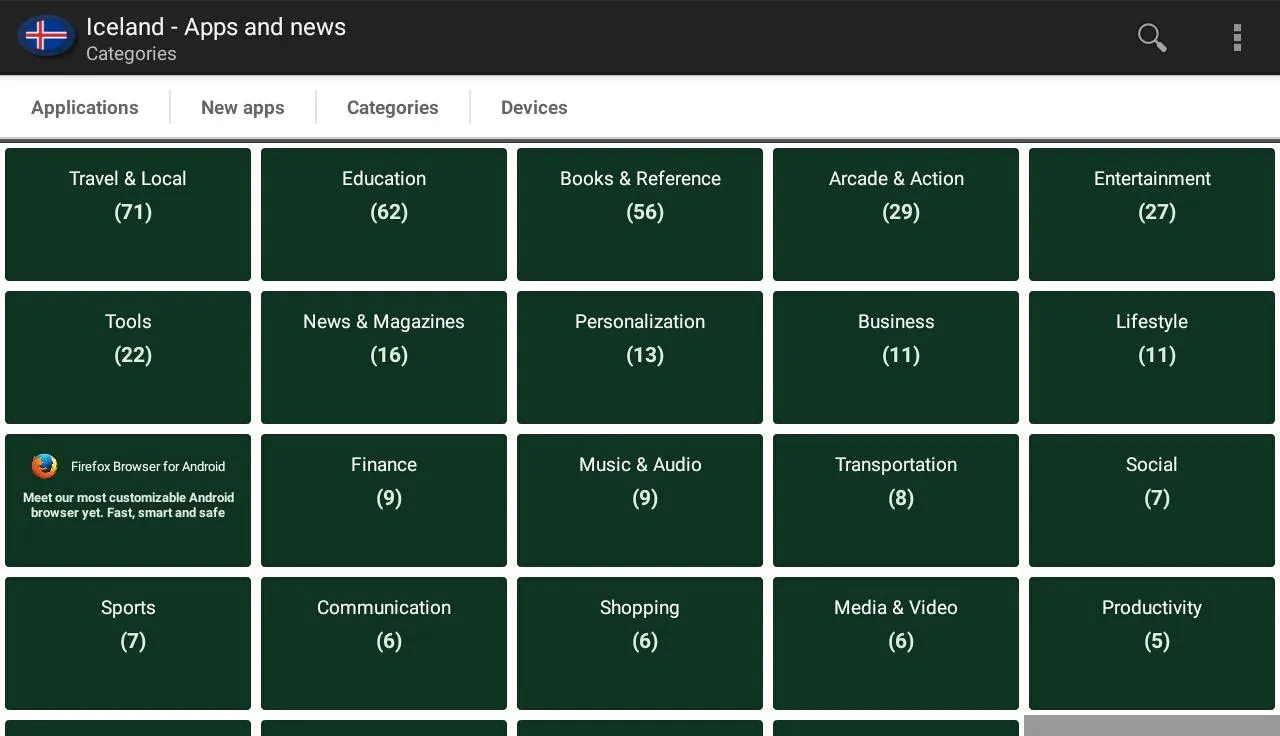
Task: Choose the Communication category tile
Action: (384, 643)
